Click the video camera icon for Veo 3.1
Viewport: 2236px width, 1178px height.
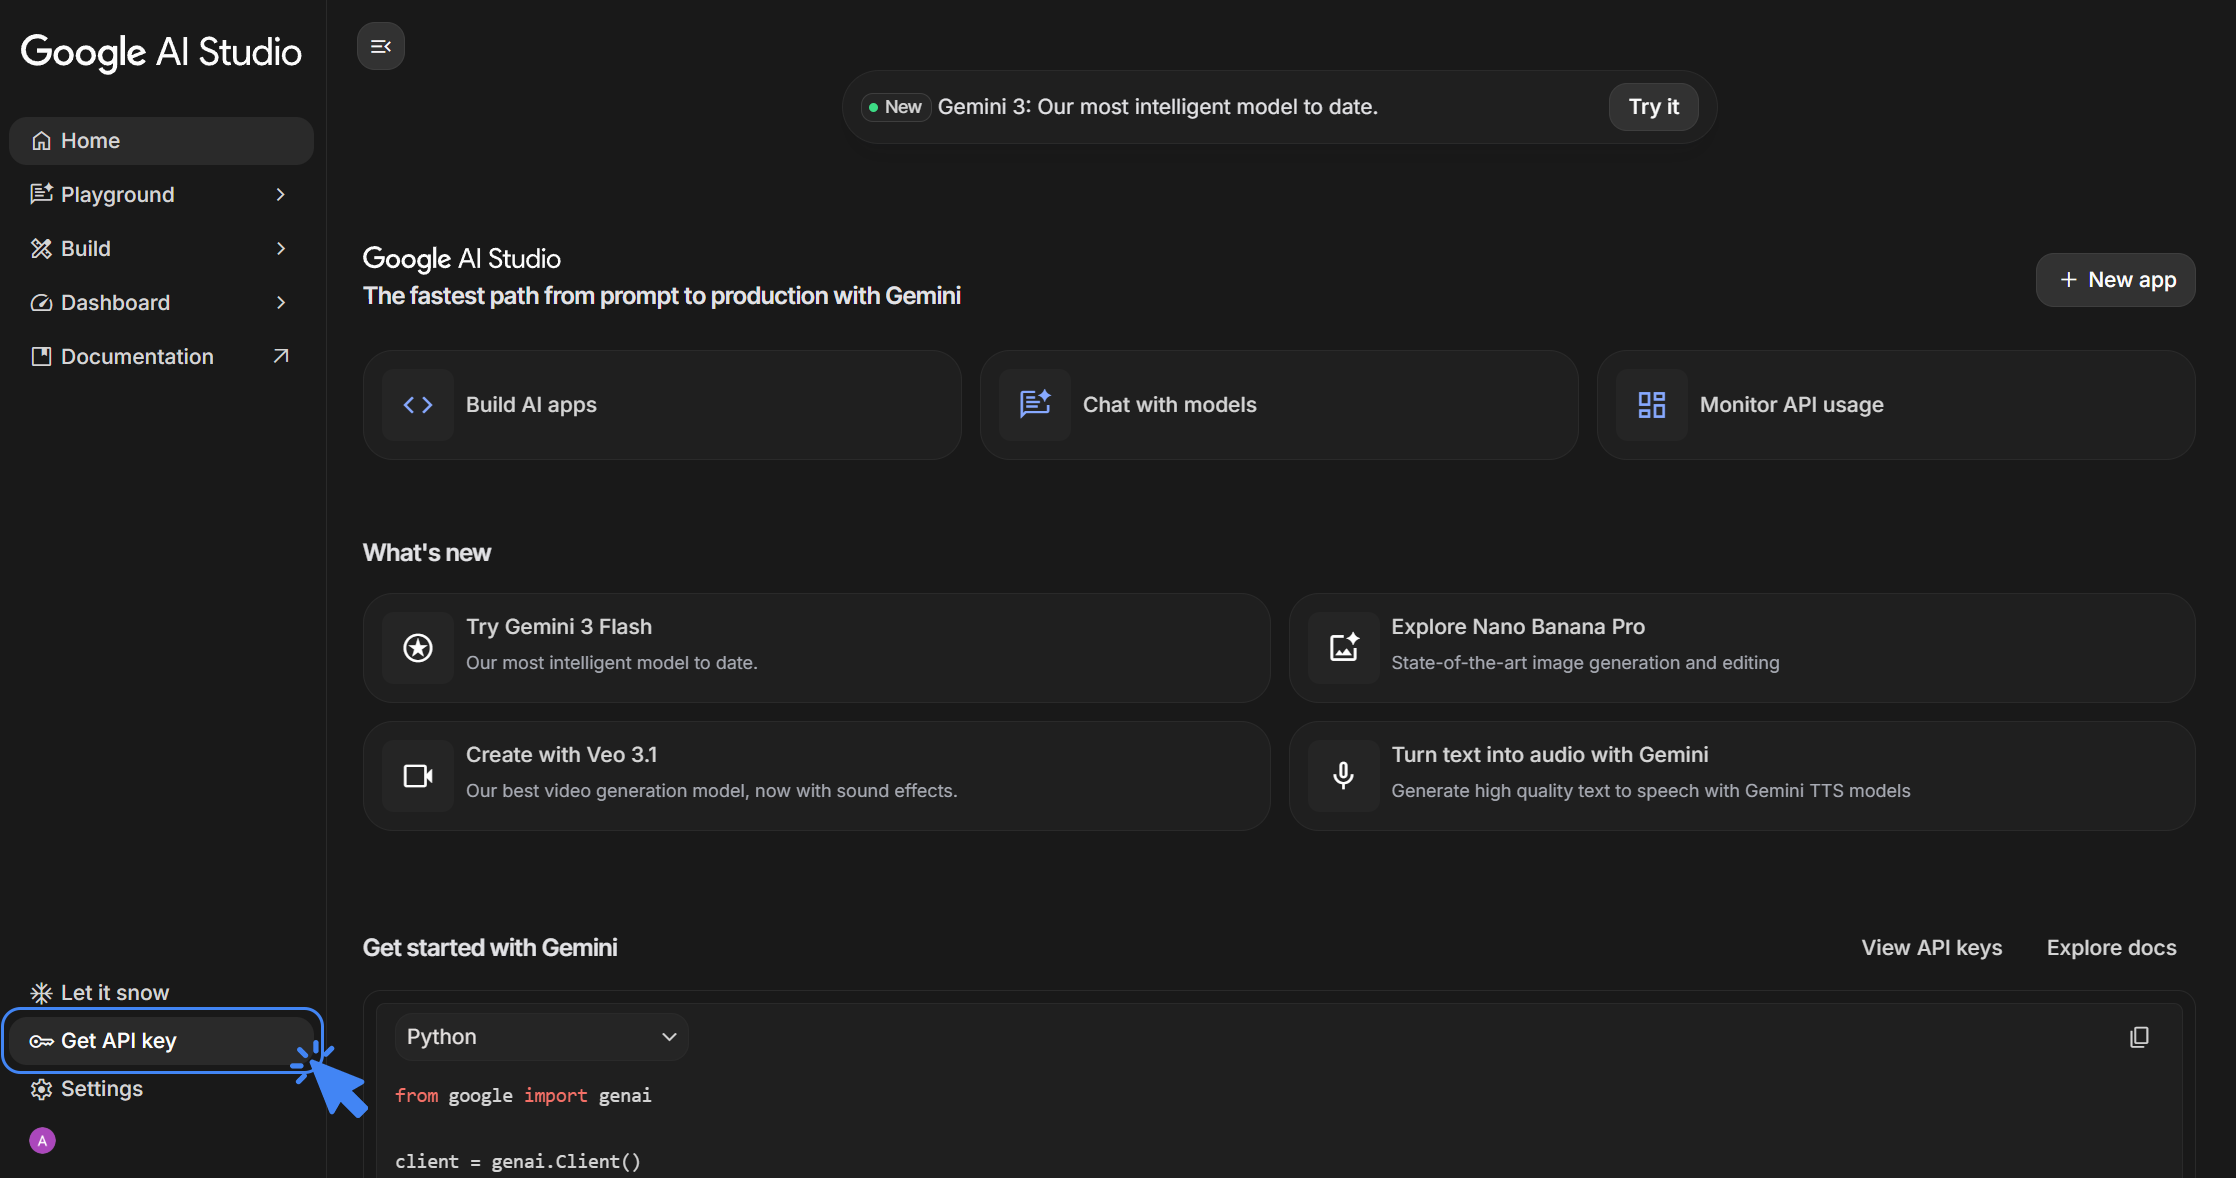pos(418,776)
